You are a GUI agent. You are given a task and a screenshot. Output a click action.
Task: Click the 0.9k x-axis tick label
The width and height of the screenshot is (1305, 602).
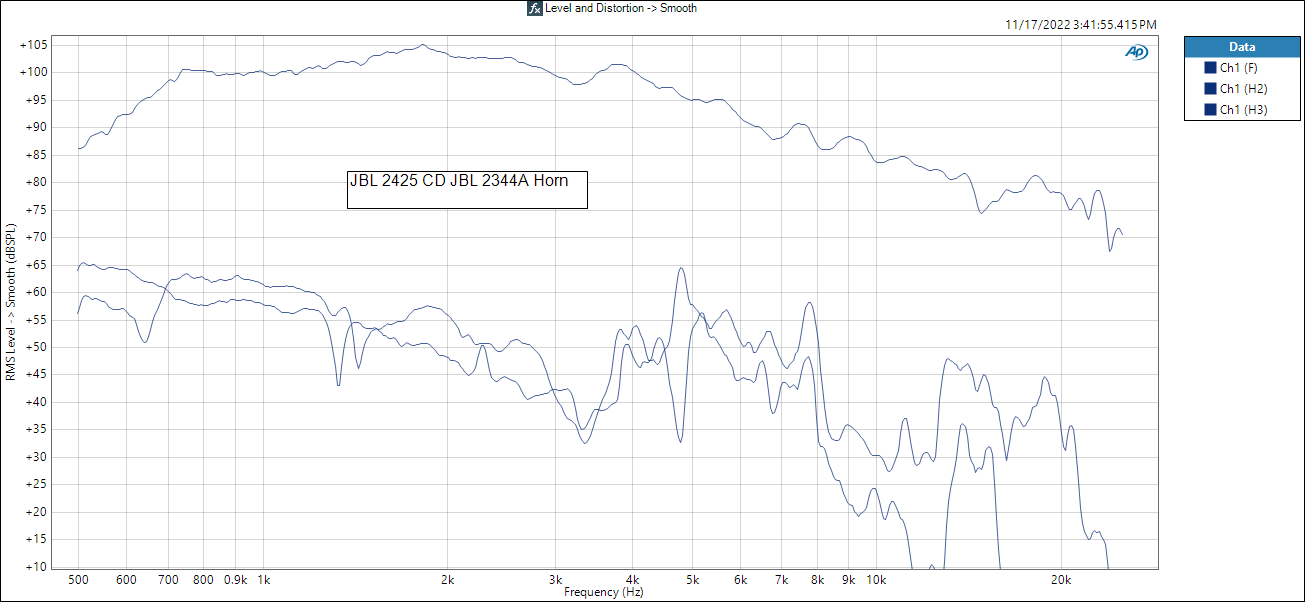point(236,580)
